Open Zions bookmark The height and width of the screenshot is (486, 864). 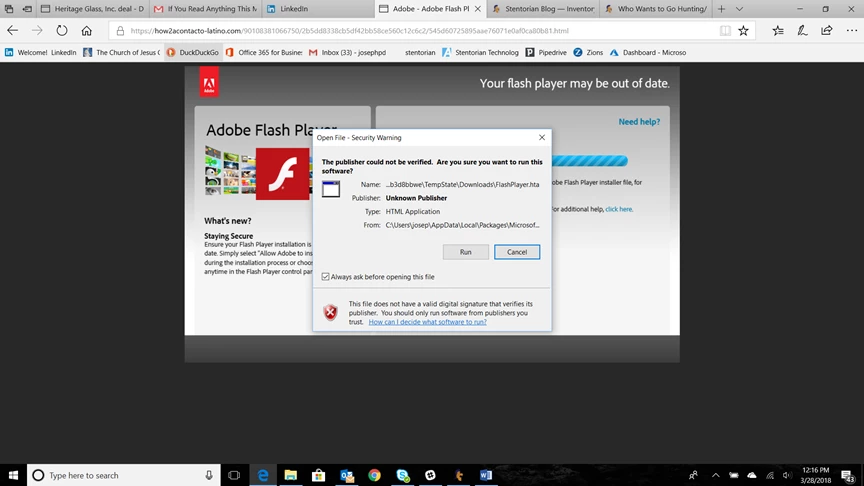[588, 52]
